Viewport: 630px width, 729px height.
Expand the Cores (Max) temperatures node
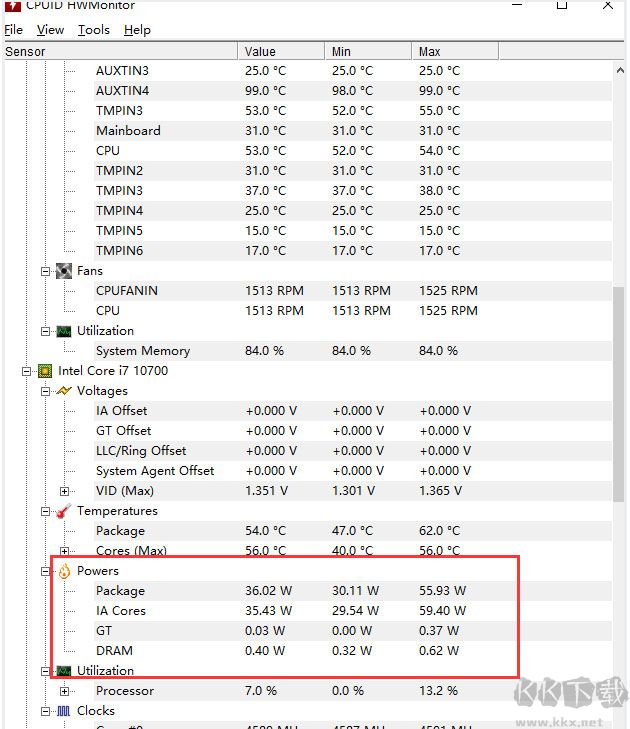click(64, 551)
